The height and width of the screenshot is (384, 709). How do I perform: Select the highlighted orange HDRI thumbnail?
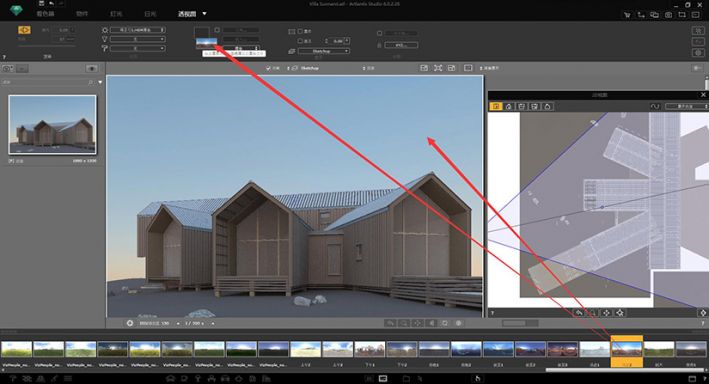click(x=627, y=349)
